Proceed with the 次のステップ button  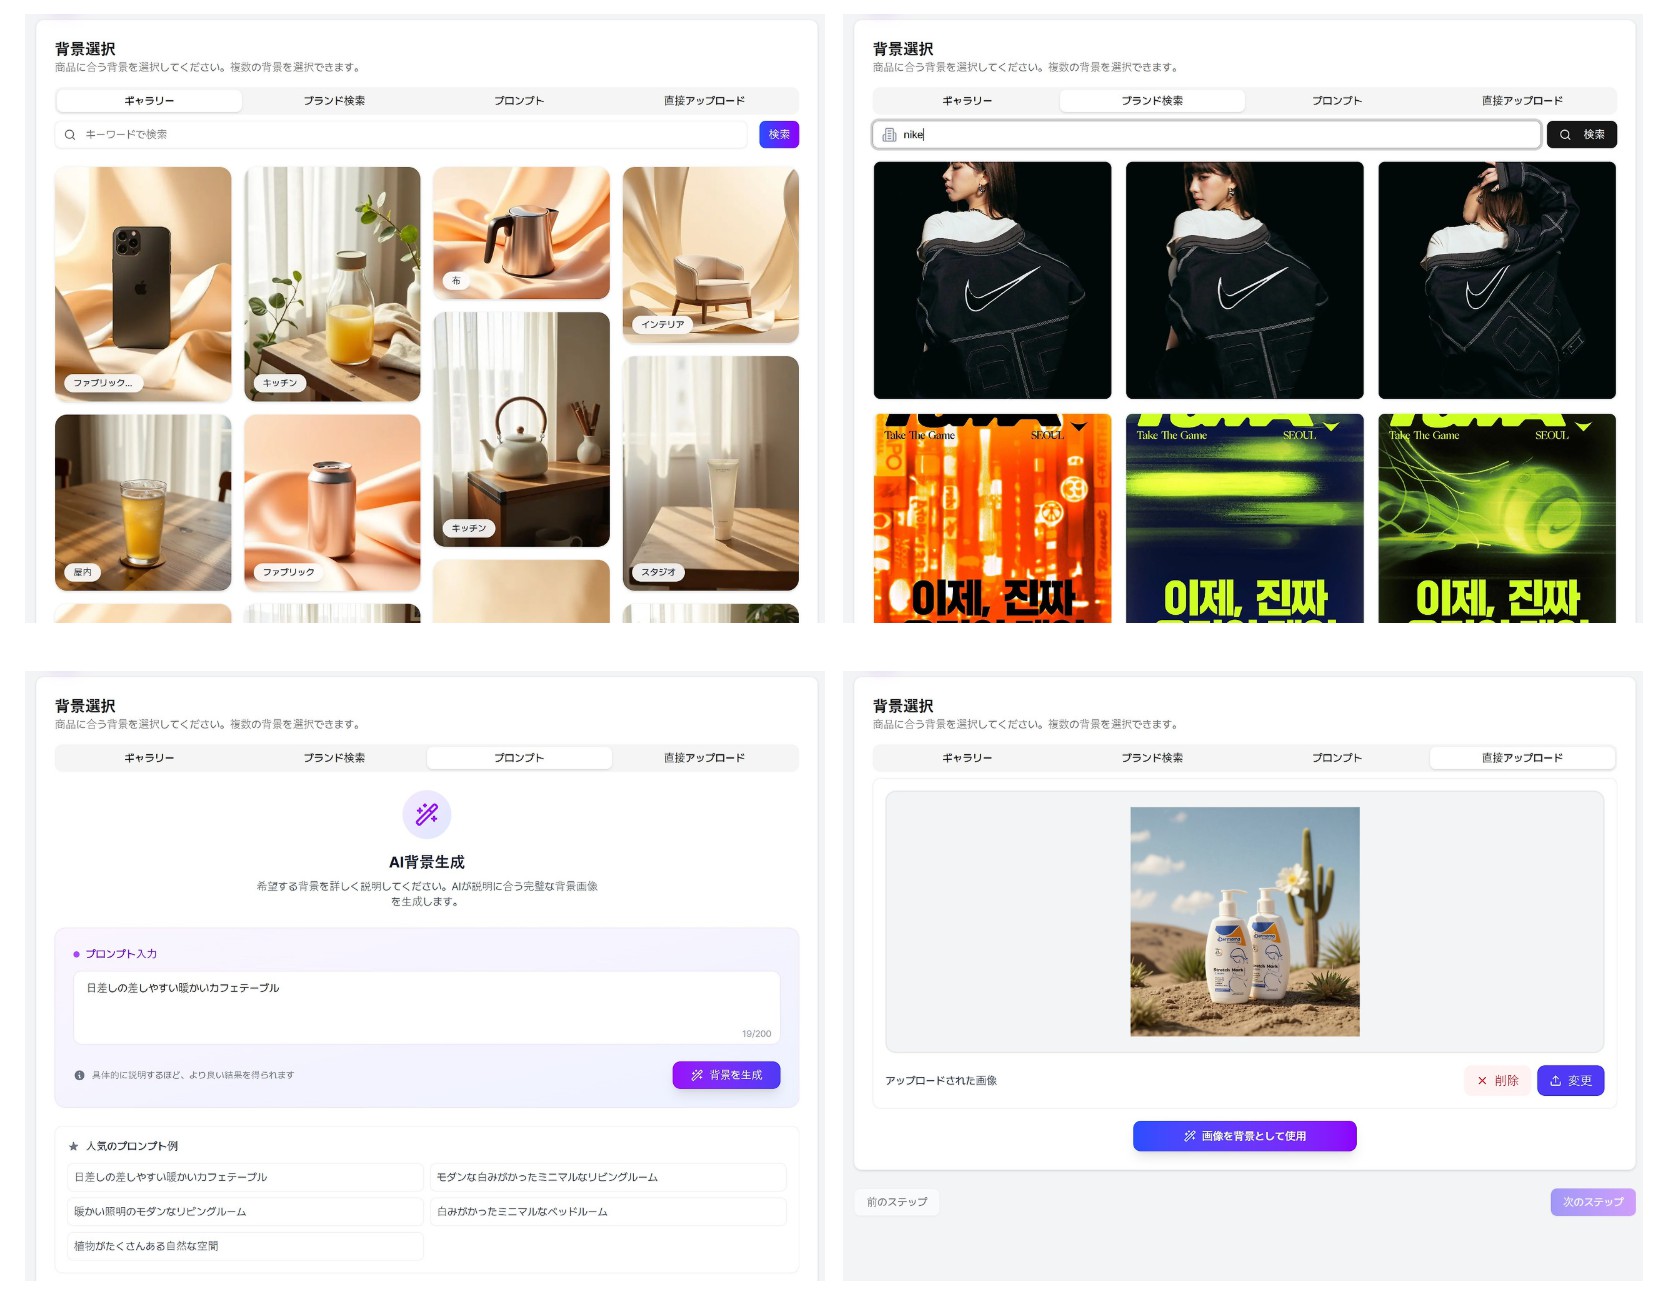tap(1593, 1202)
